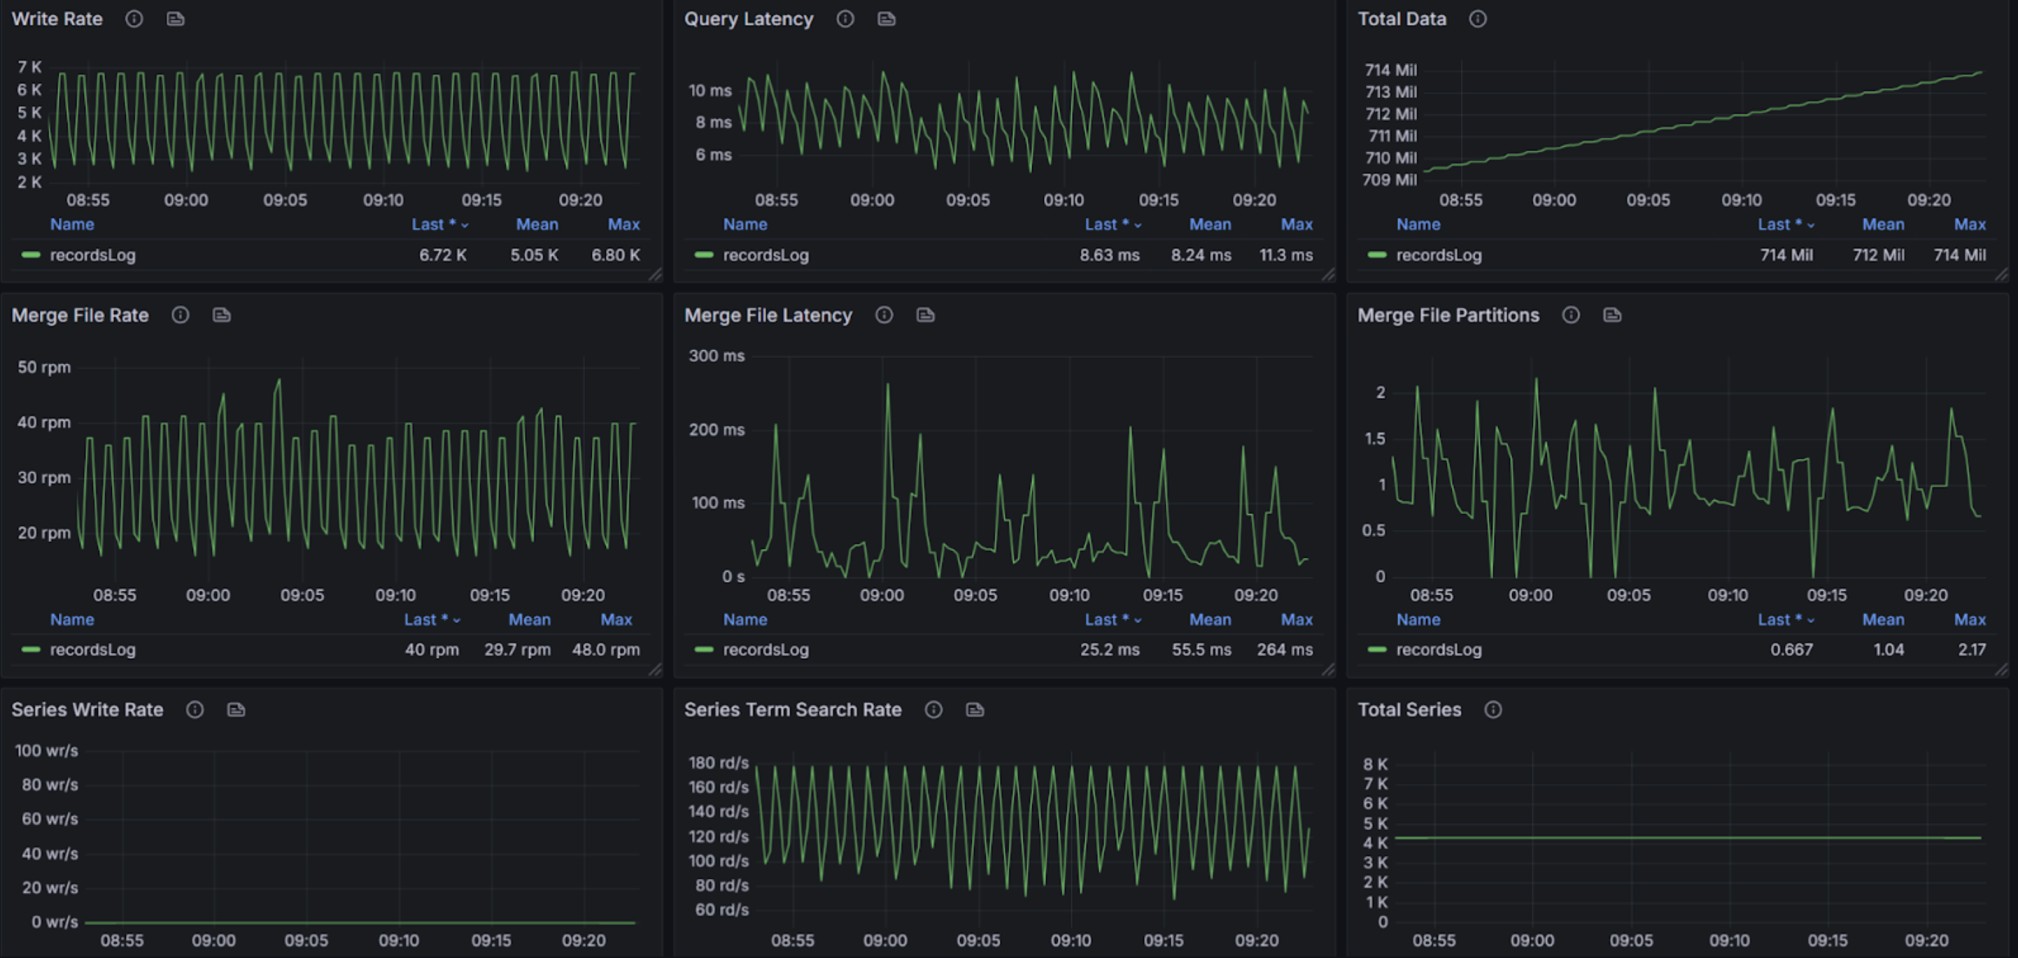Click the Merge File Partitions info icon
Image resolution: width=2018 pixels, height=958 pixels.
(1571, 315)
